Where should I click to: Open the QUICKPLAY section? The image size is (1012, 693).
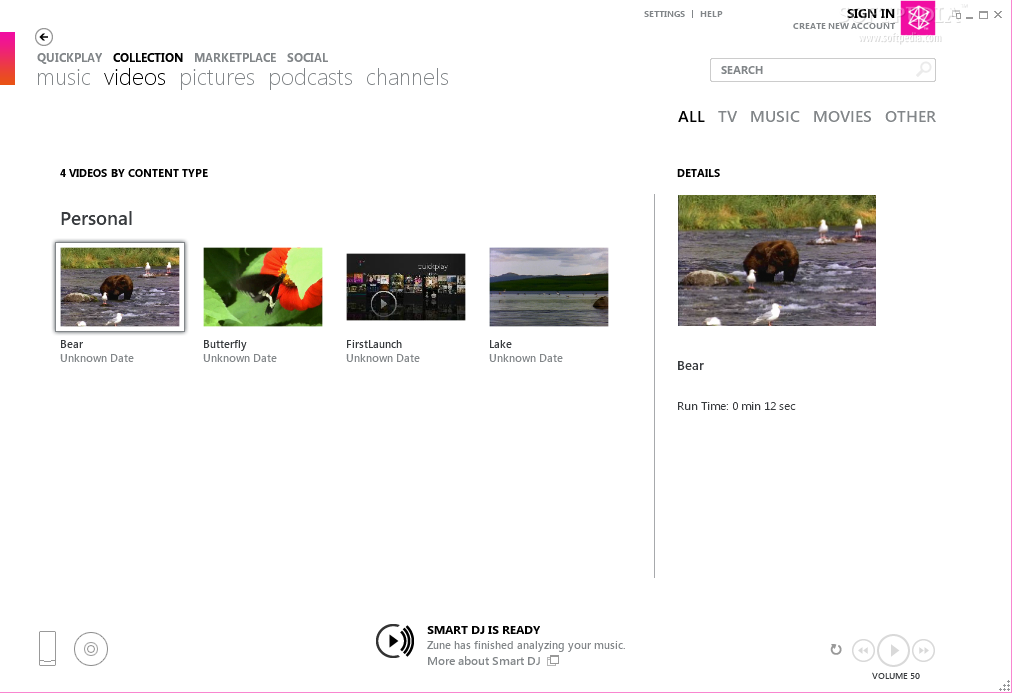pos(70,57)
